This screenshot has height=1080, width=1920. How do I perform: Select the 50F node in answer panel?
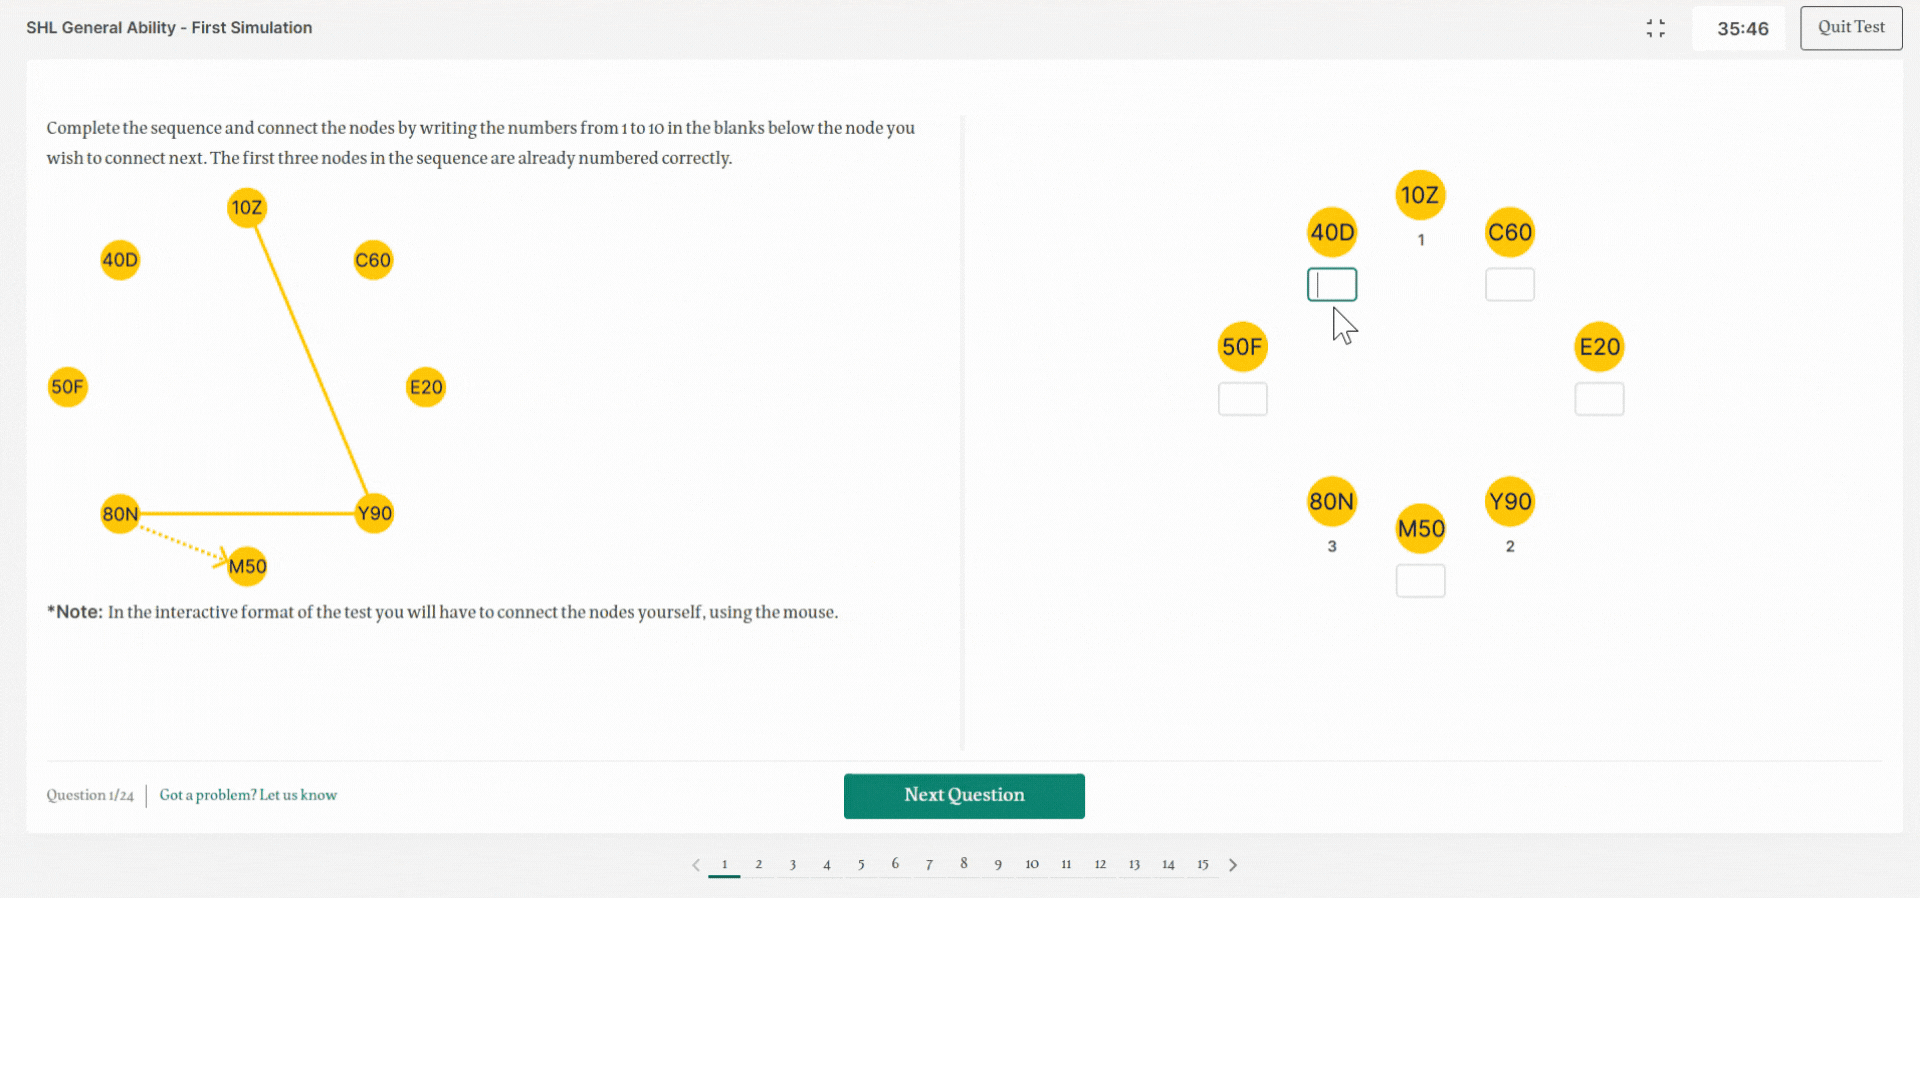tap(1243, 347)
